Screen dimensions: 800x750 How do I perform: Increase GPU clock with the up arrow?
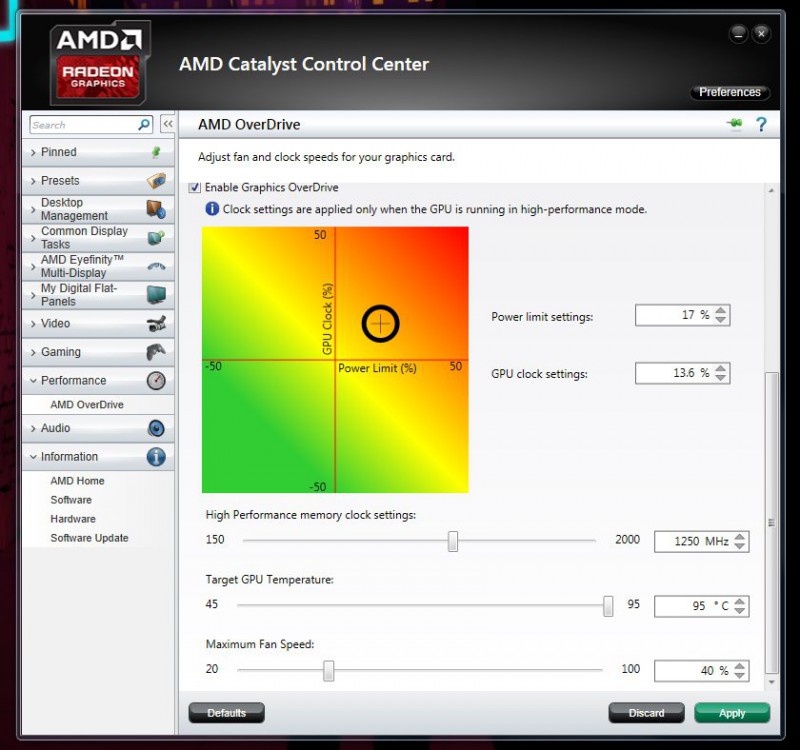click(x=720, y=368)
